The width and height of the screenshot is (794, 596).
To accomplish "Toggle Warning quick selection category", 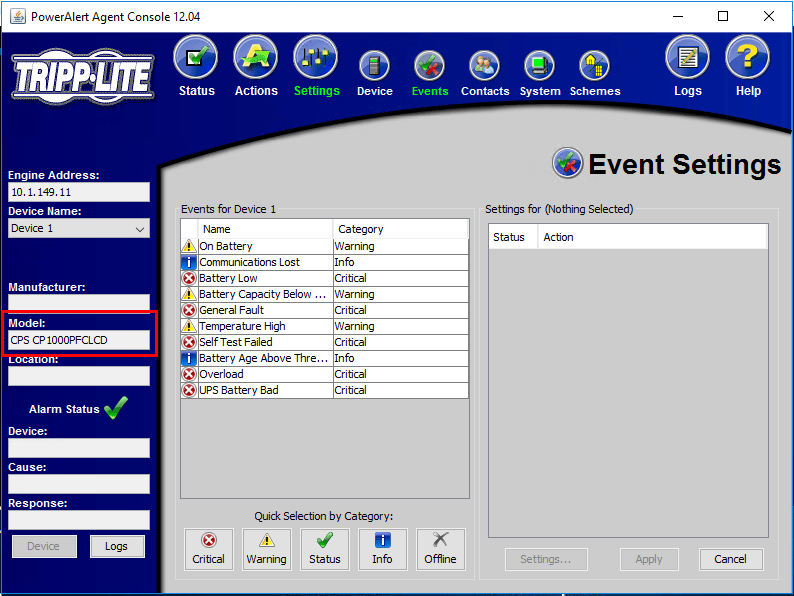I will click(266, 549).
